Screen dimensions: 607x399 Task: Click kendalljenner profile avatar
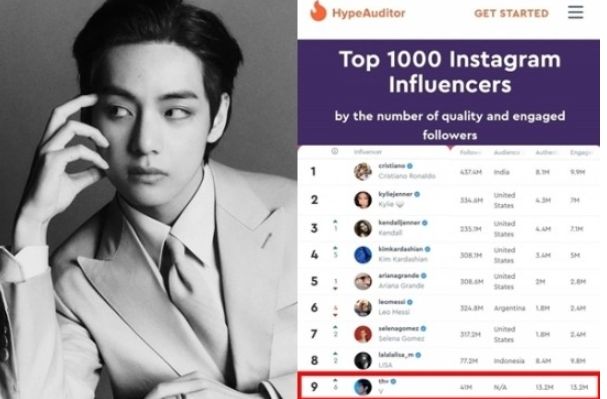click(363, 228)
